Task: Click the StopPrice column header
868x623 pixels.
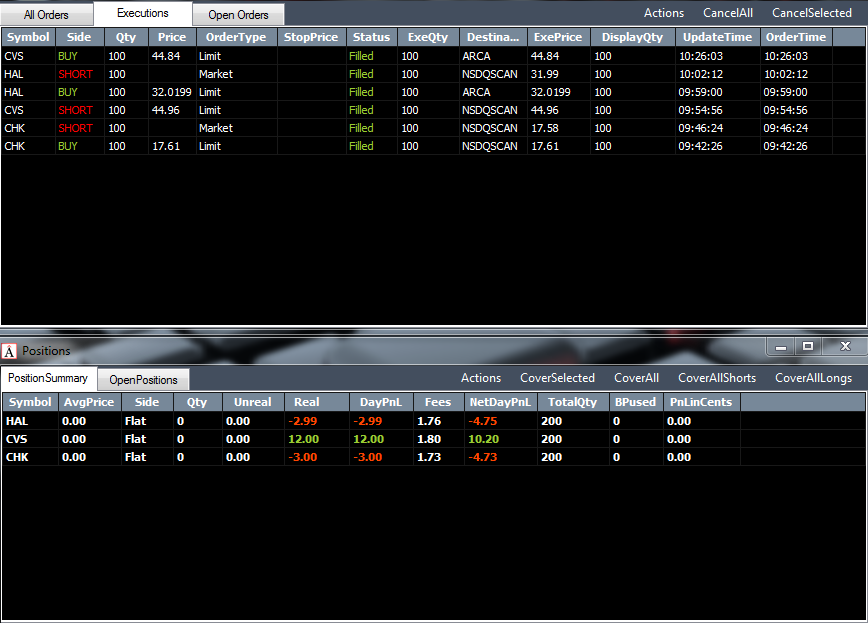Action: tap(311, 37)
